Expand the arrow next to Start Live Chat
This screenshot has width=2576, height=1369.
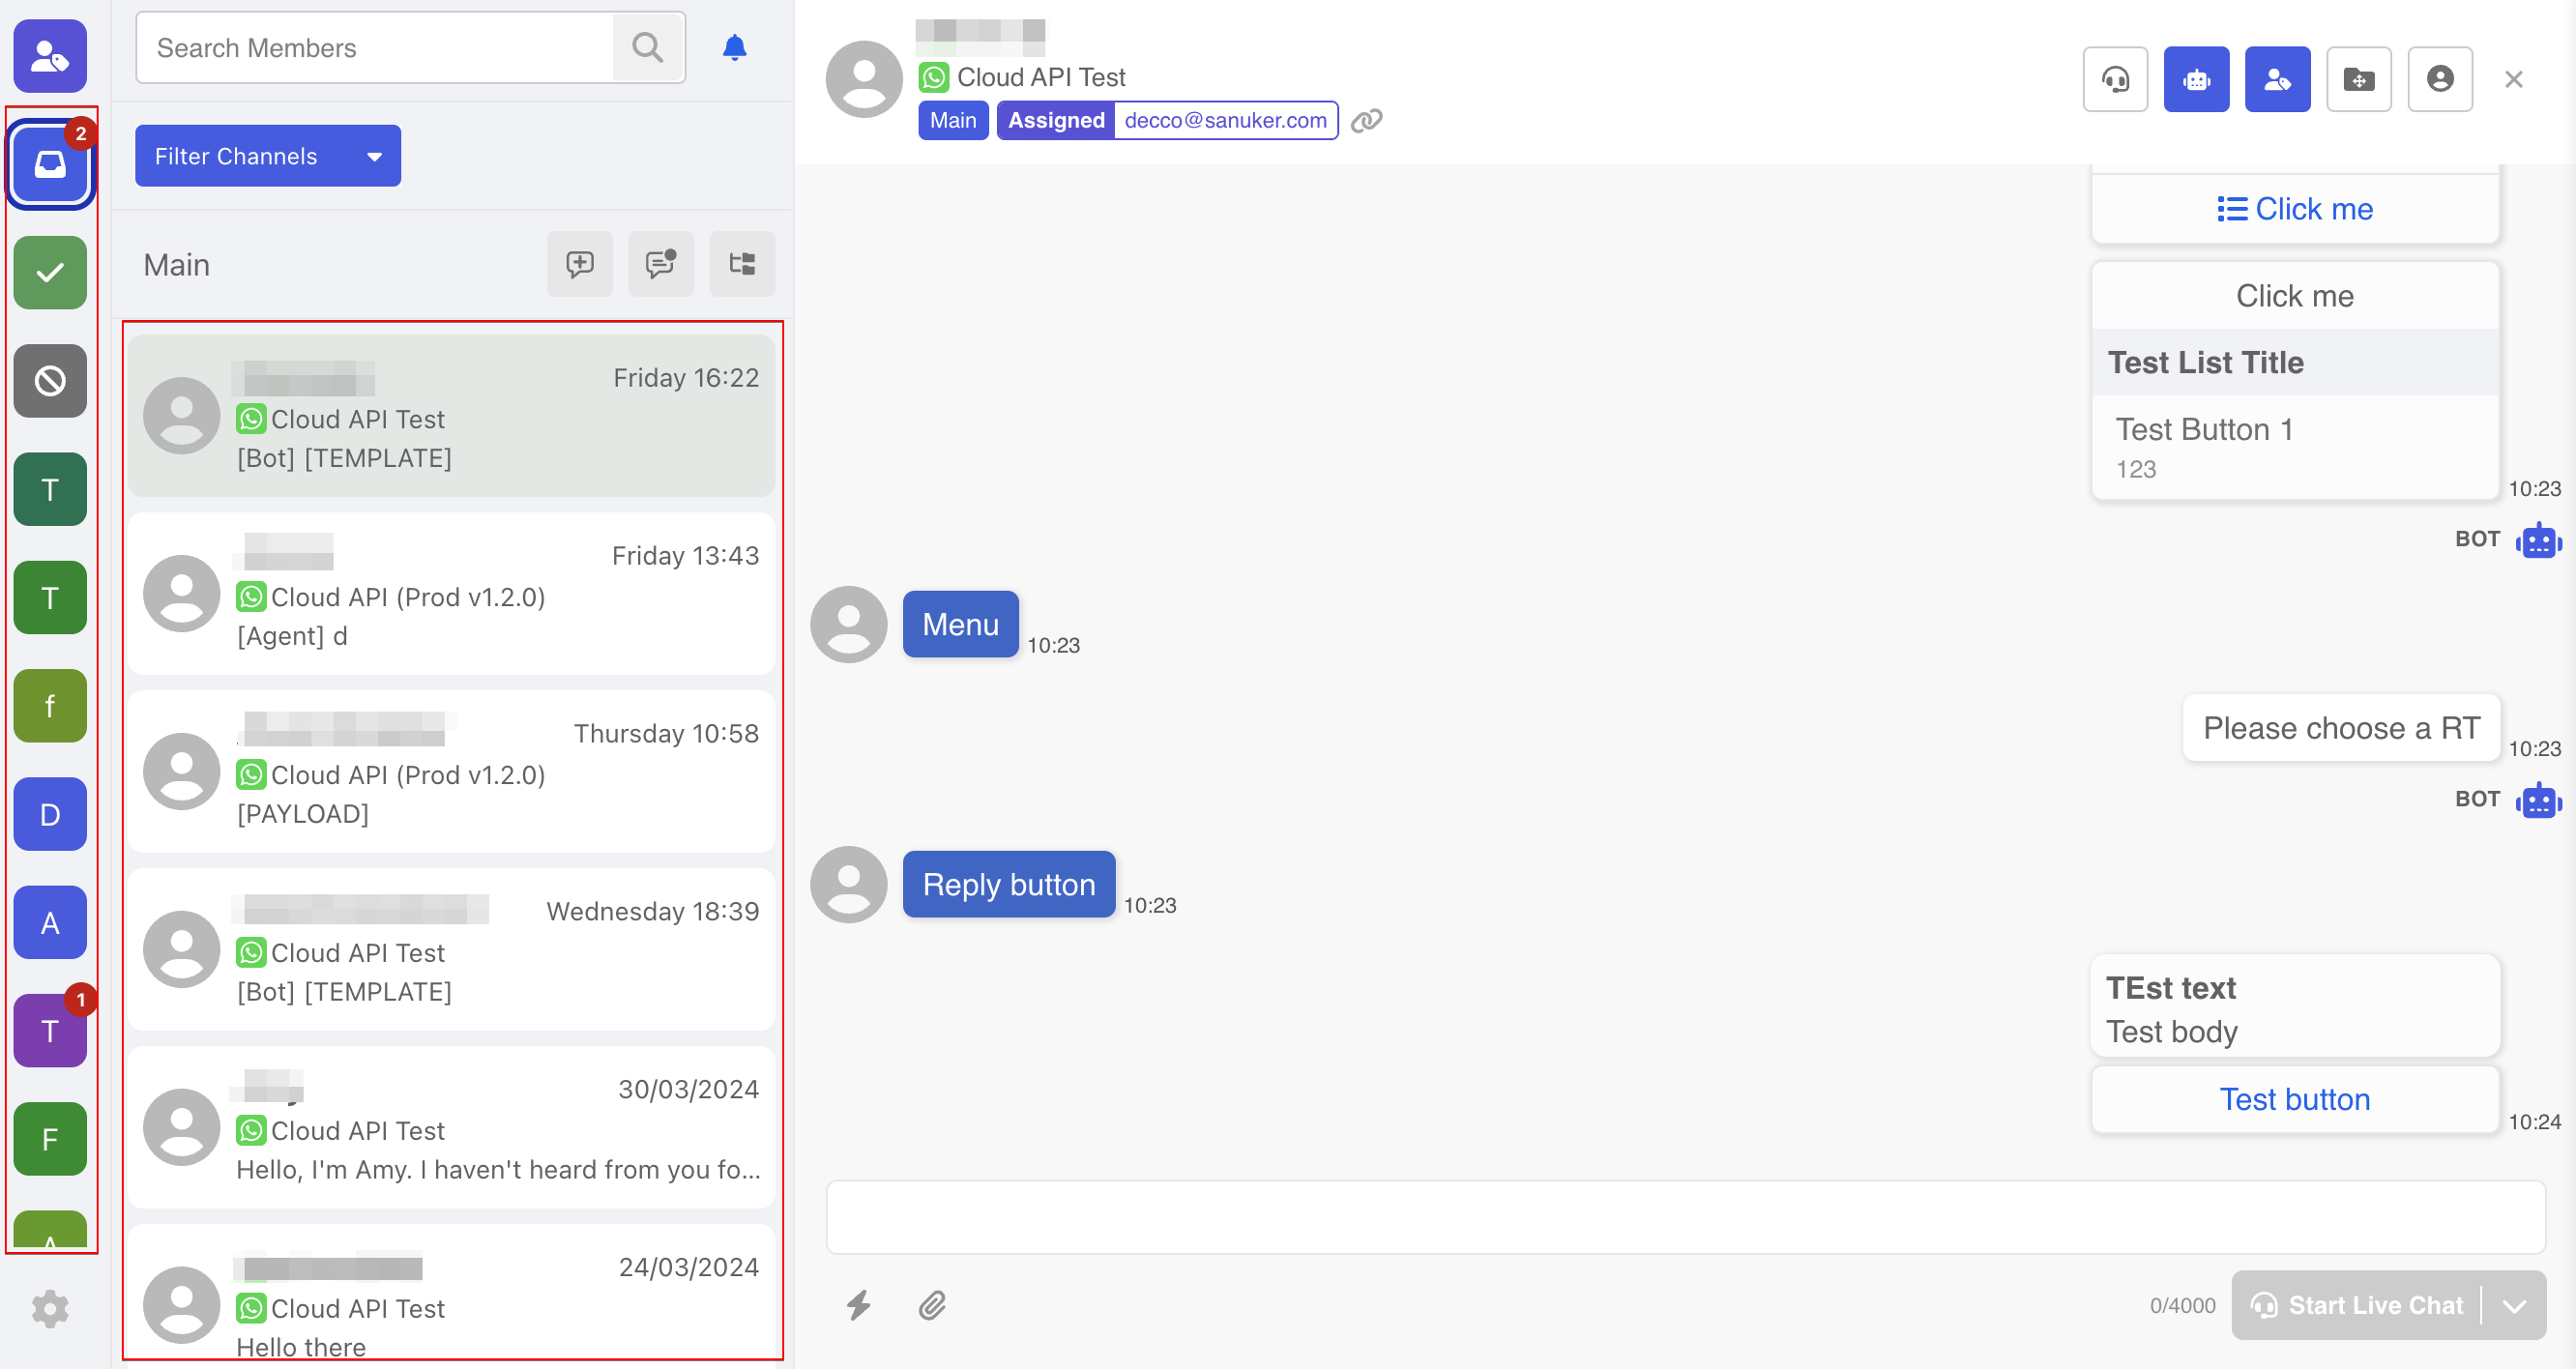pos(2514,1306)
